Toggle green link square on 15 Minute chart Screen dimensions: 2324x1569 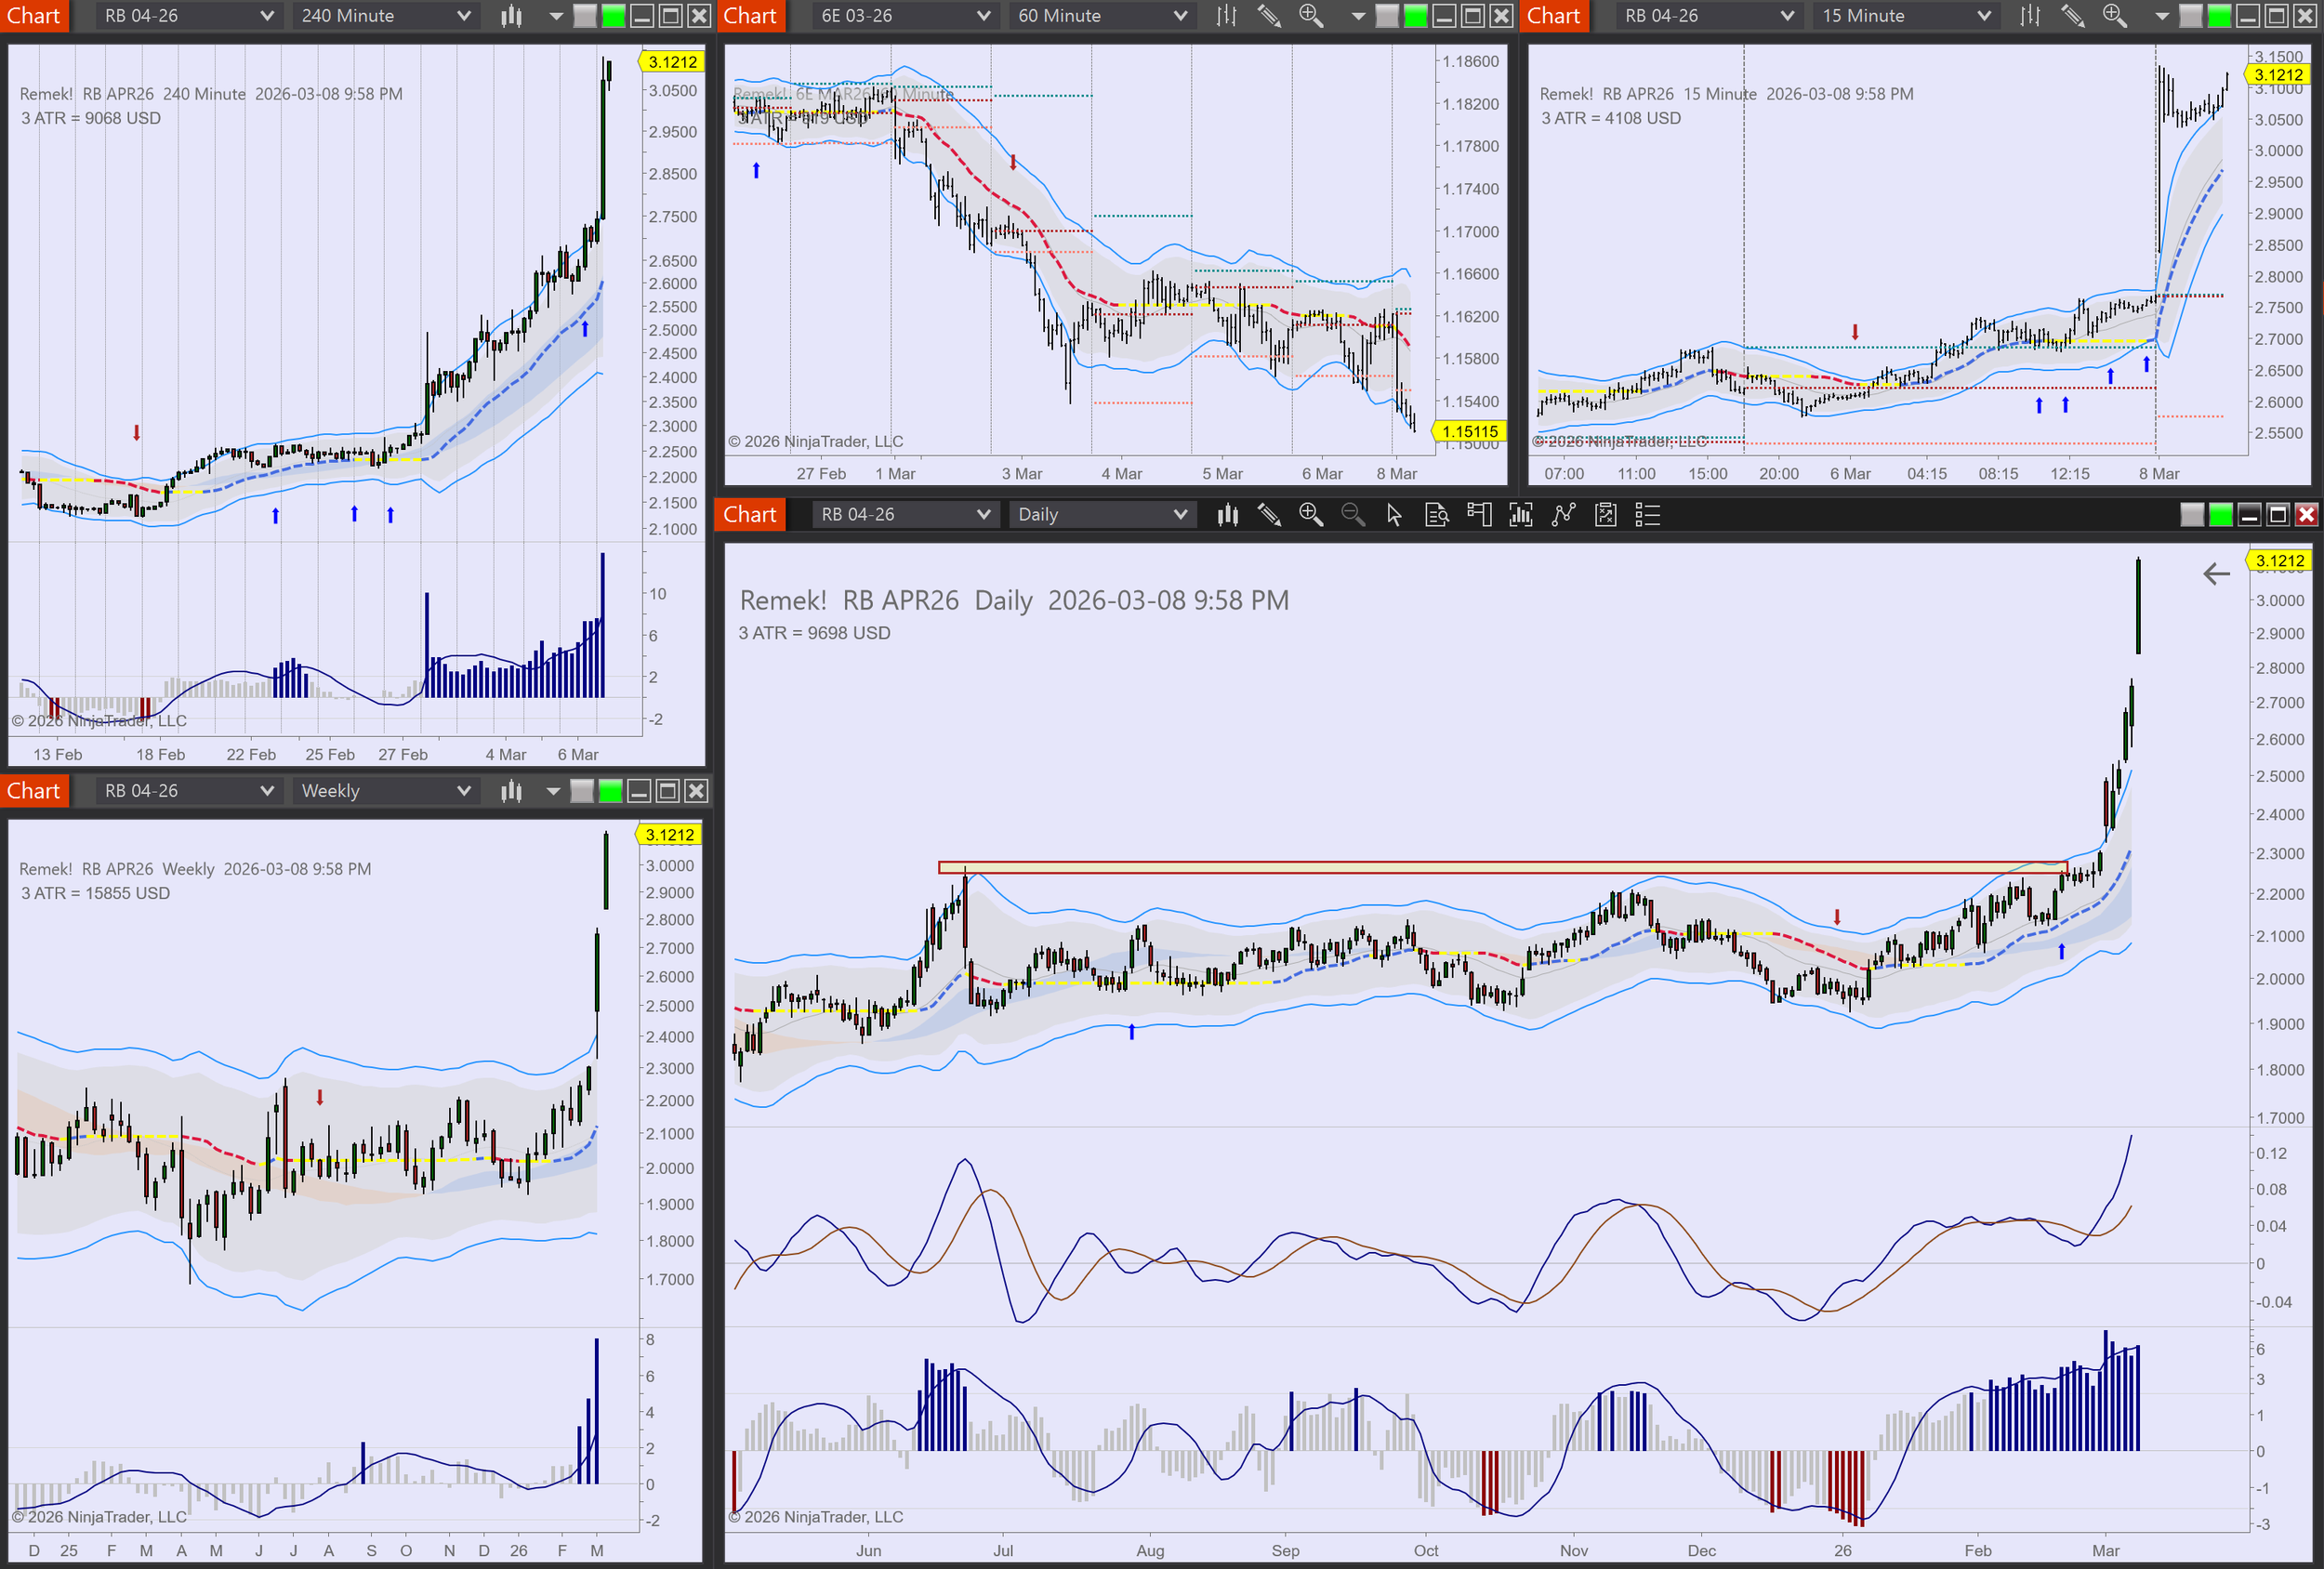[x=2218, y=16]
